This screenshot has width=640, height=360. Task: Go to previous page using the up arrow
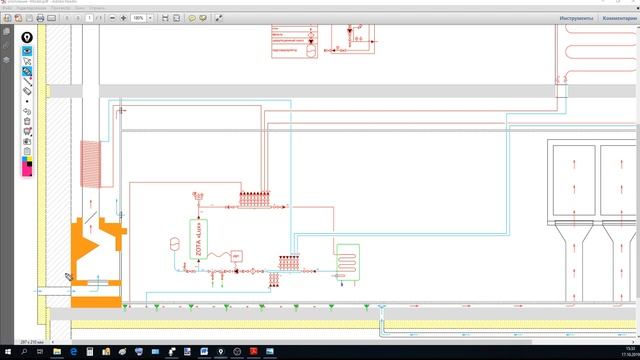[67, 18]
